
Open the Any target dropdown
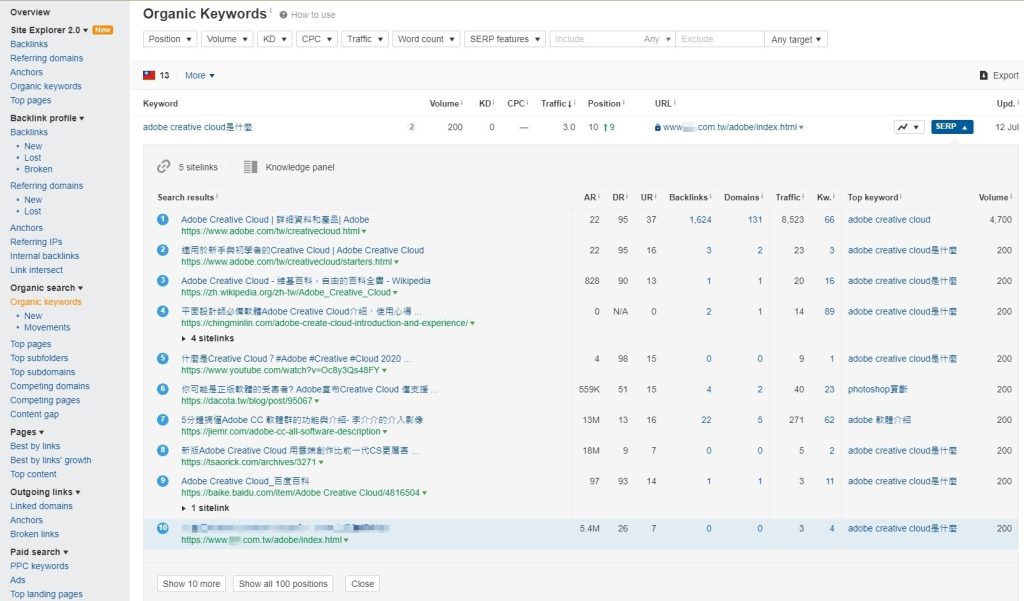796,39
